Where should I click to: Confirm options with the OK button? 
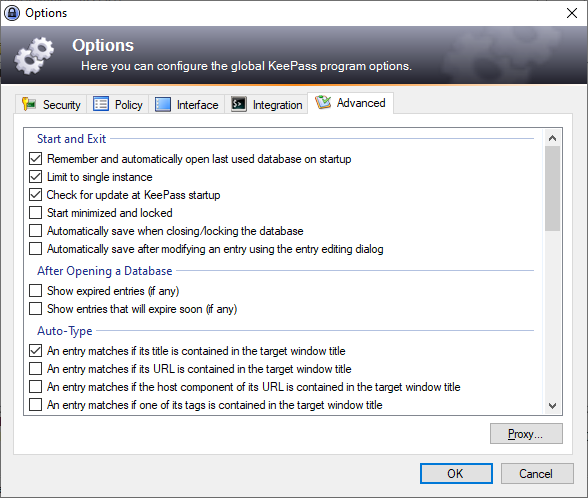456,474
